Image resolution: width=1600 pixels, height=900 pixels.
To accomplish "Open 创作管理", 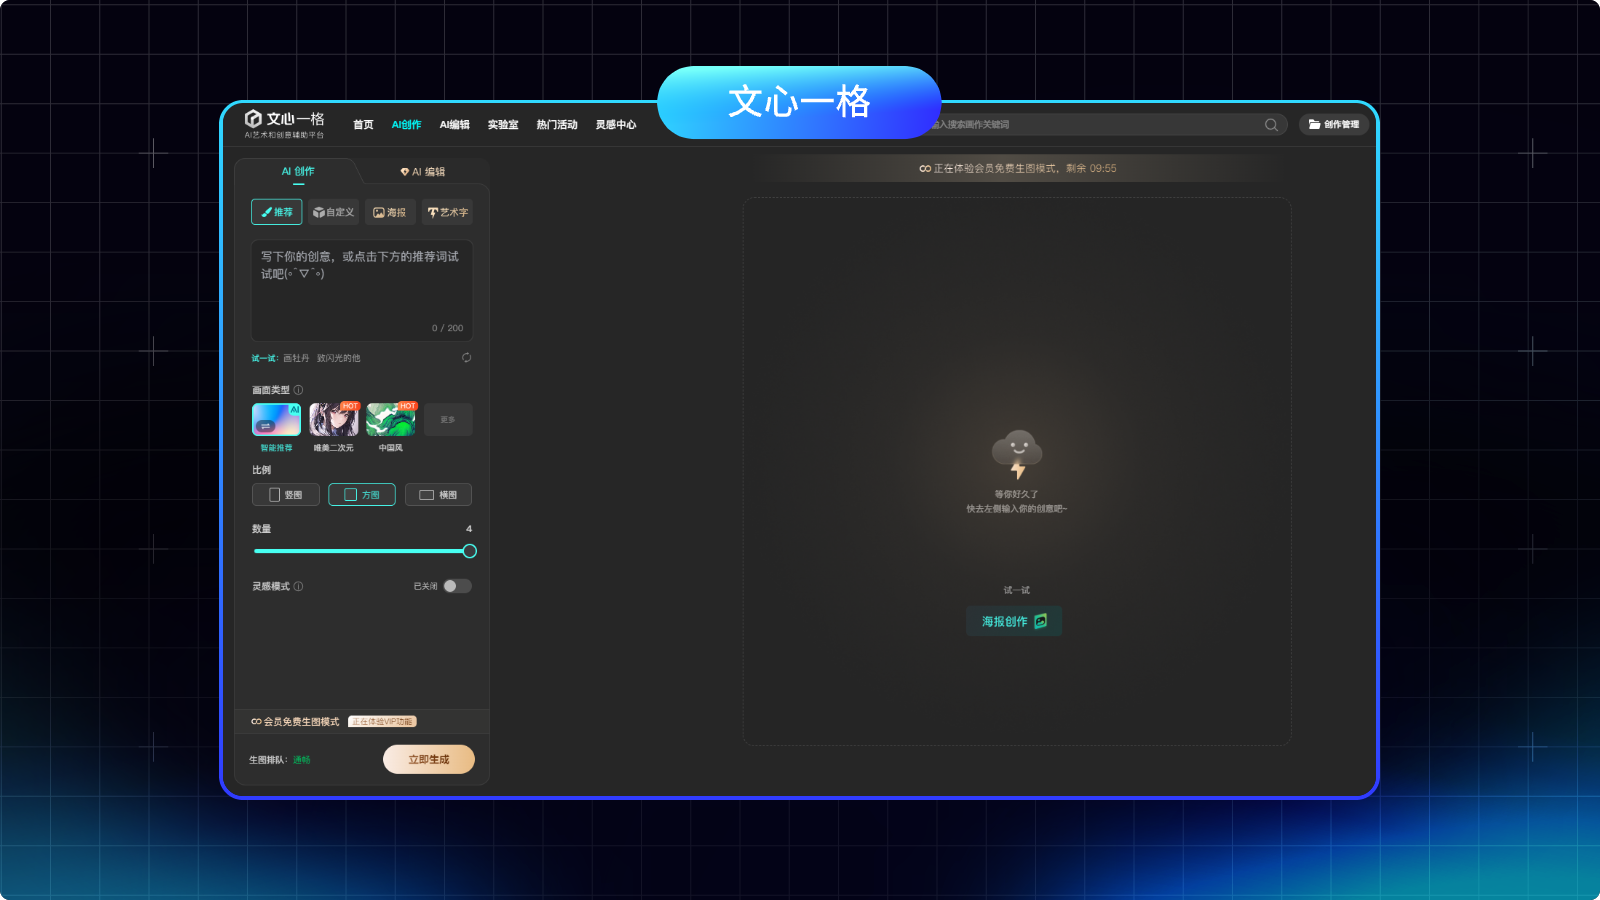I will (1334, 125).
